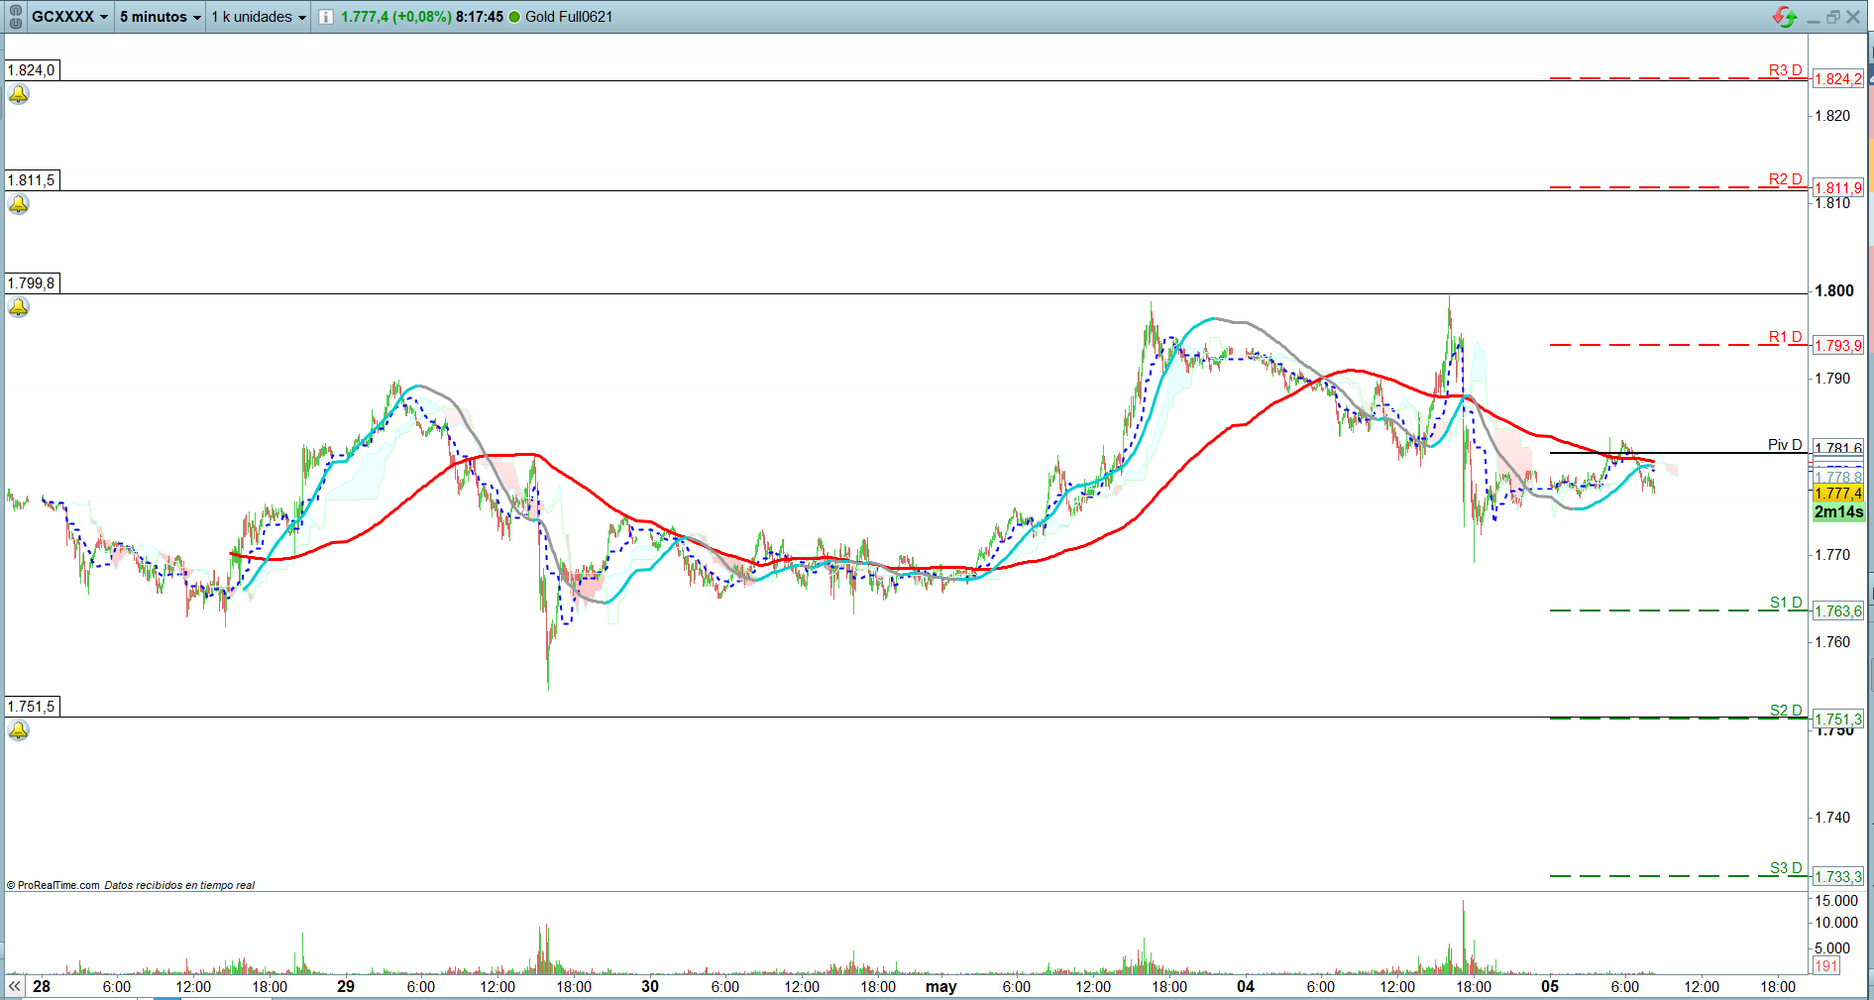1874x1000 pixels.
Task: Click the 28 date label on time axis
Action: (x=41, y=987)
